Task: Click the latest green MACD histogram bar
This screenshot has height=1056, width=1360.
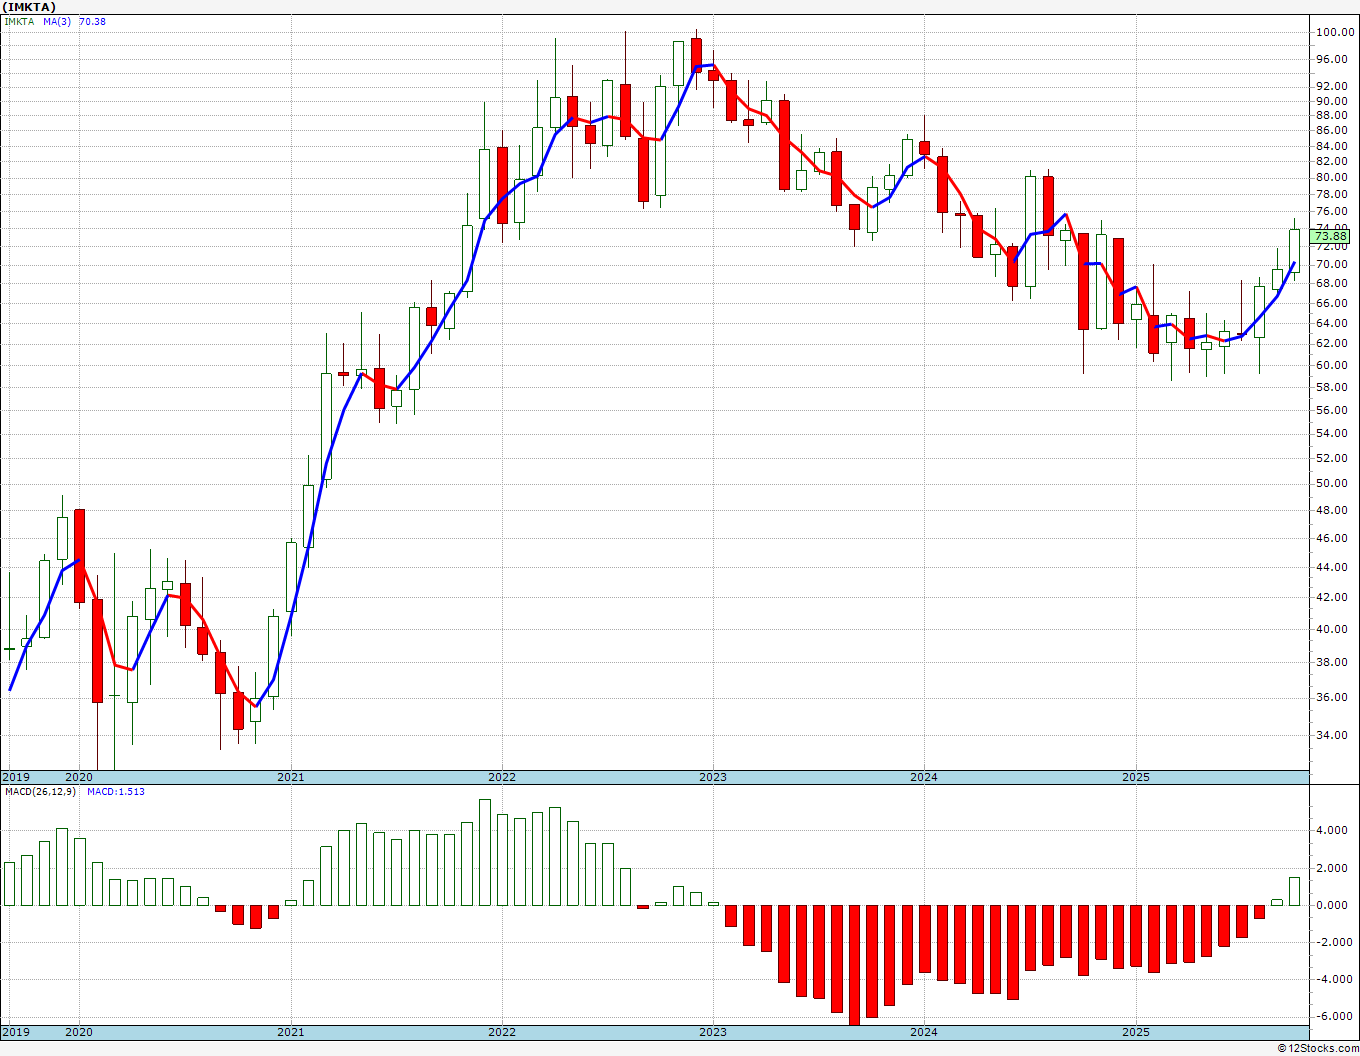Action: 1295,891
